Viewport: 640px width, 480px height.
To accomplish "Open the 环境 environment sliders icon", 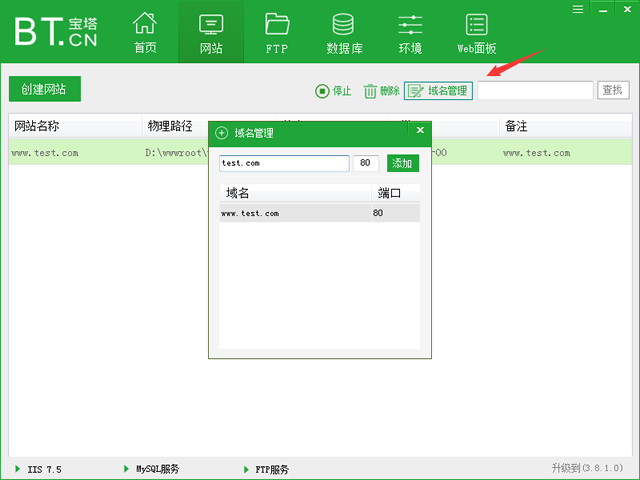I will [410, 24].
